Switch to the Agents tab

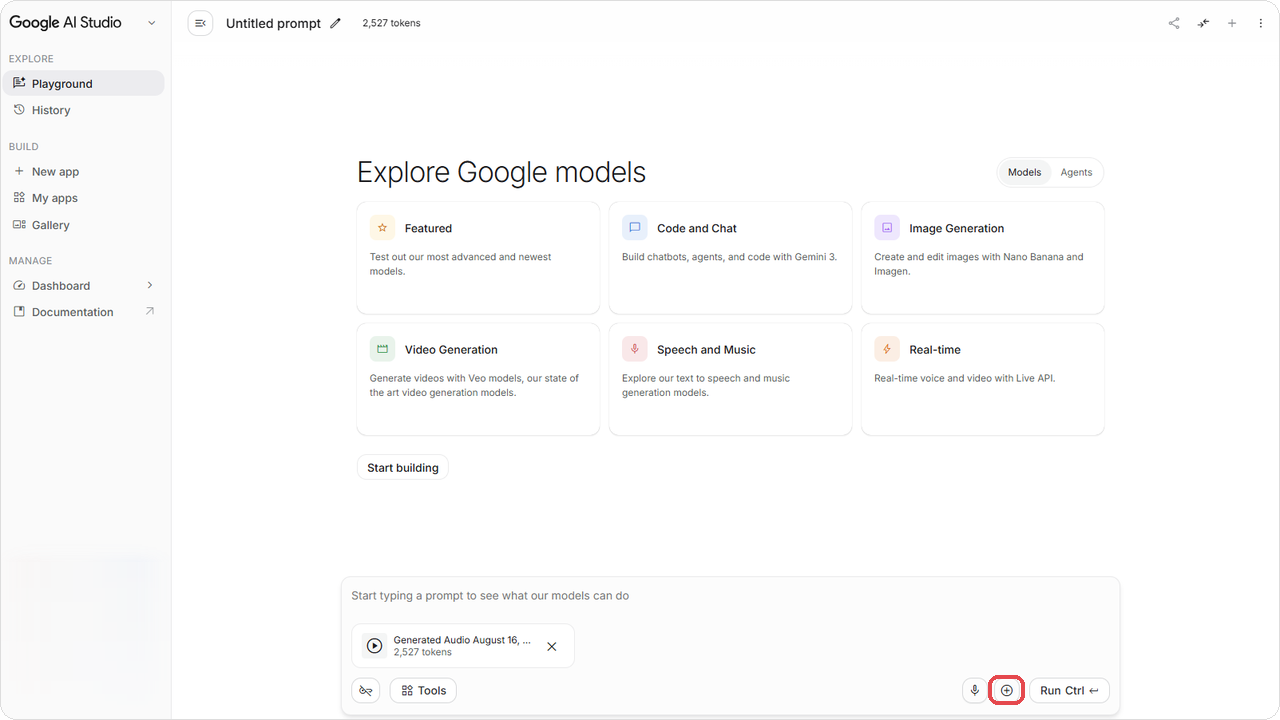1076,172
